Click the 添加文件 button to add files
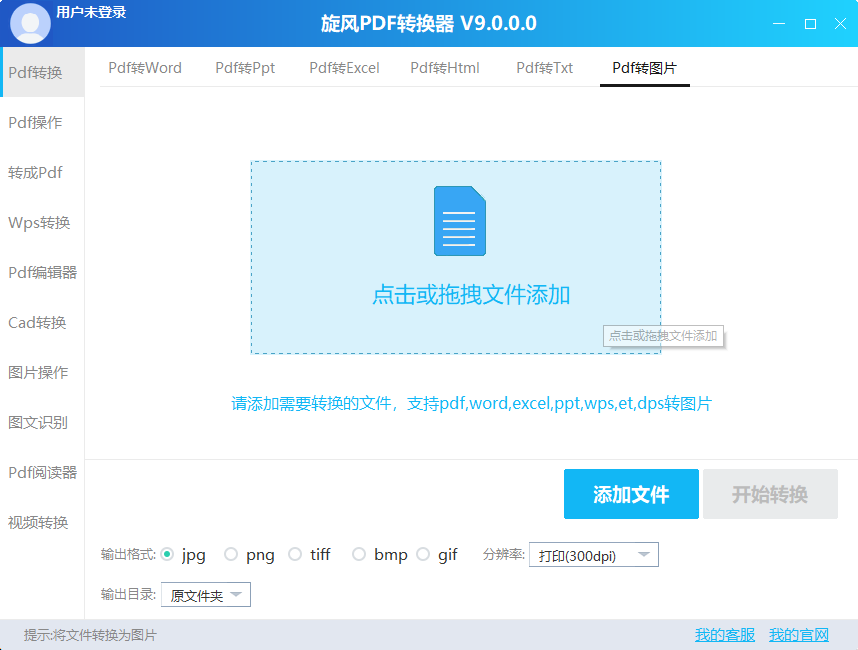 [x=631, y=494]
